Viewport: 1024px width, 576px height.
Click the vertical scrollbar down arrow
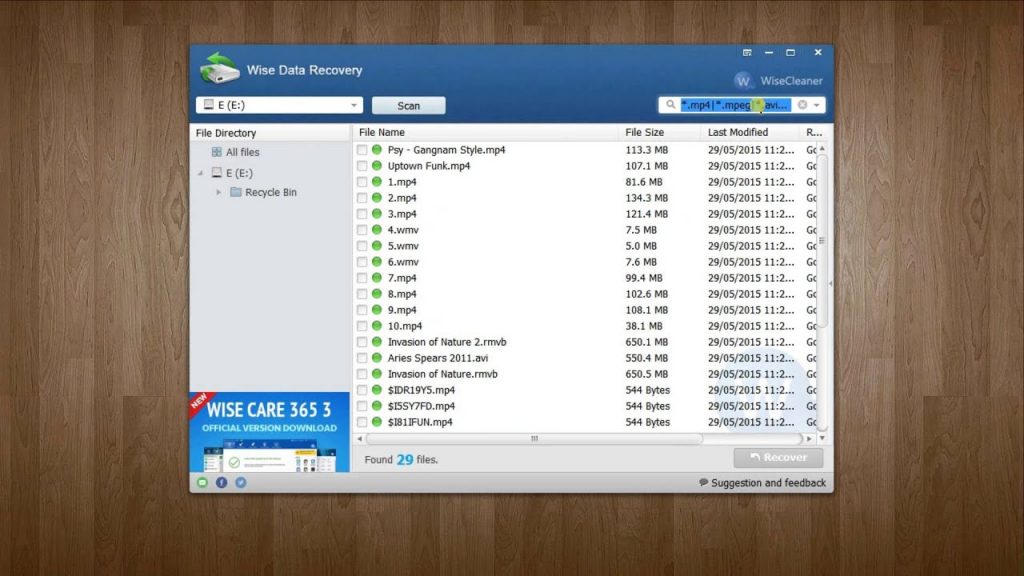coord(822,438)
